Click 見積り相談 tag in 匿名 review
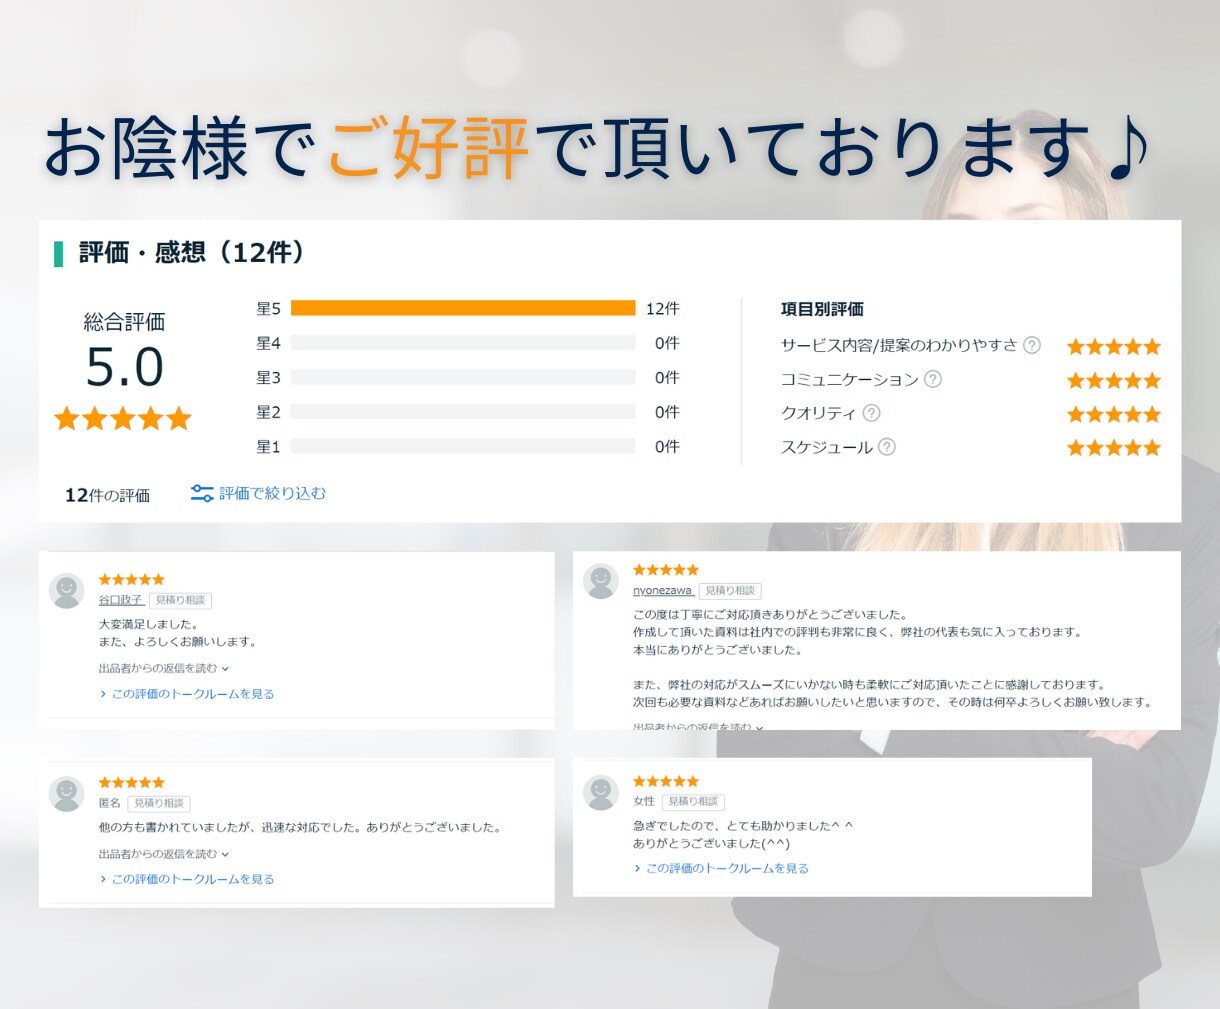This screenshot has height=1009, width=1220. click(159, 803)
